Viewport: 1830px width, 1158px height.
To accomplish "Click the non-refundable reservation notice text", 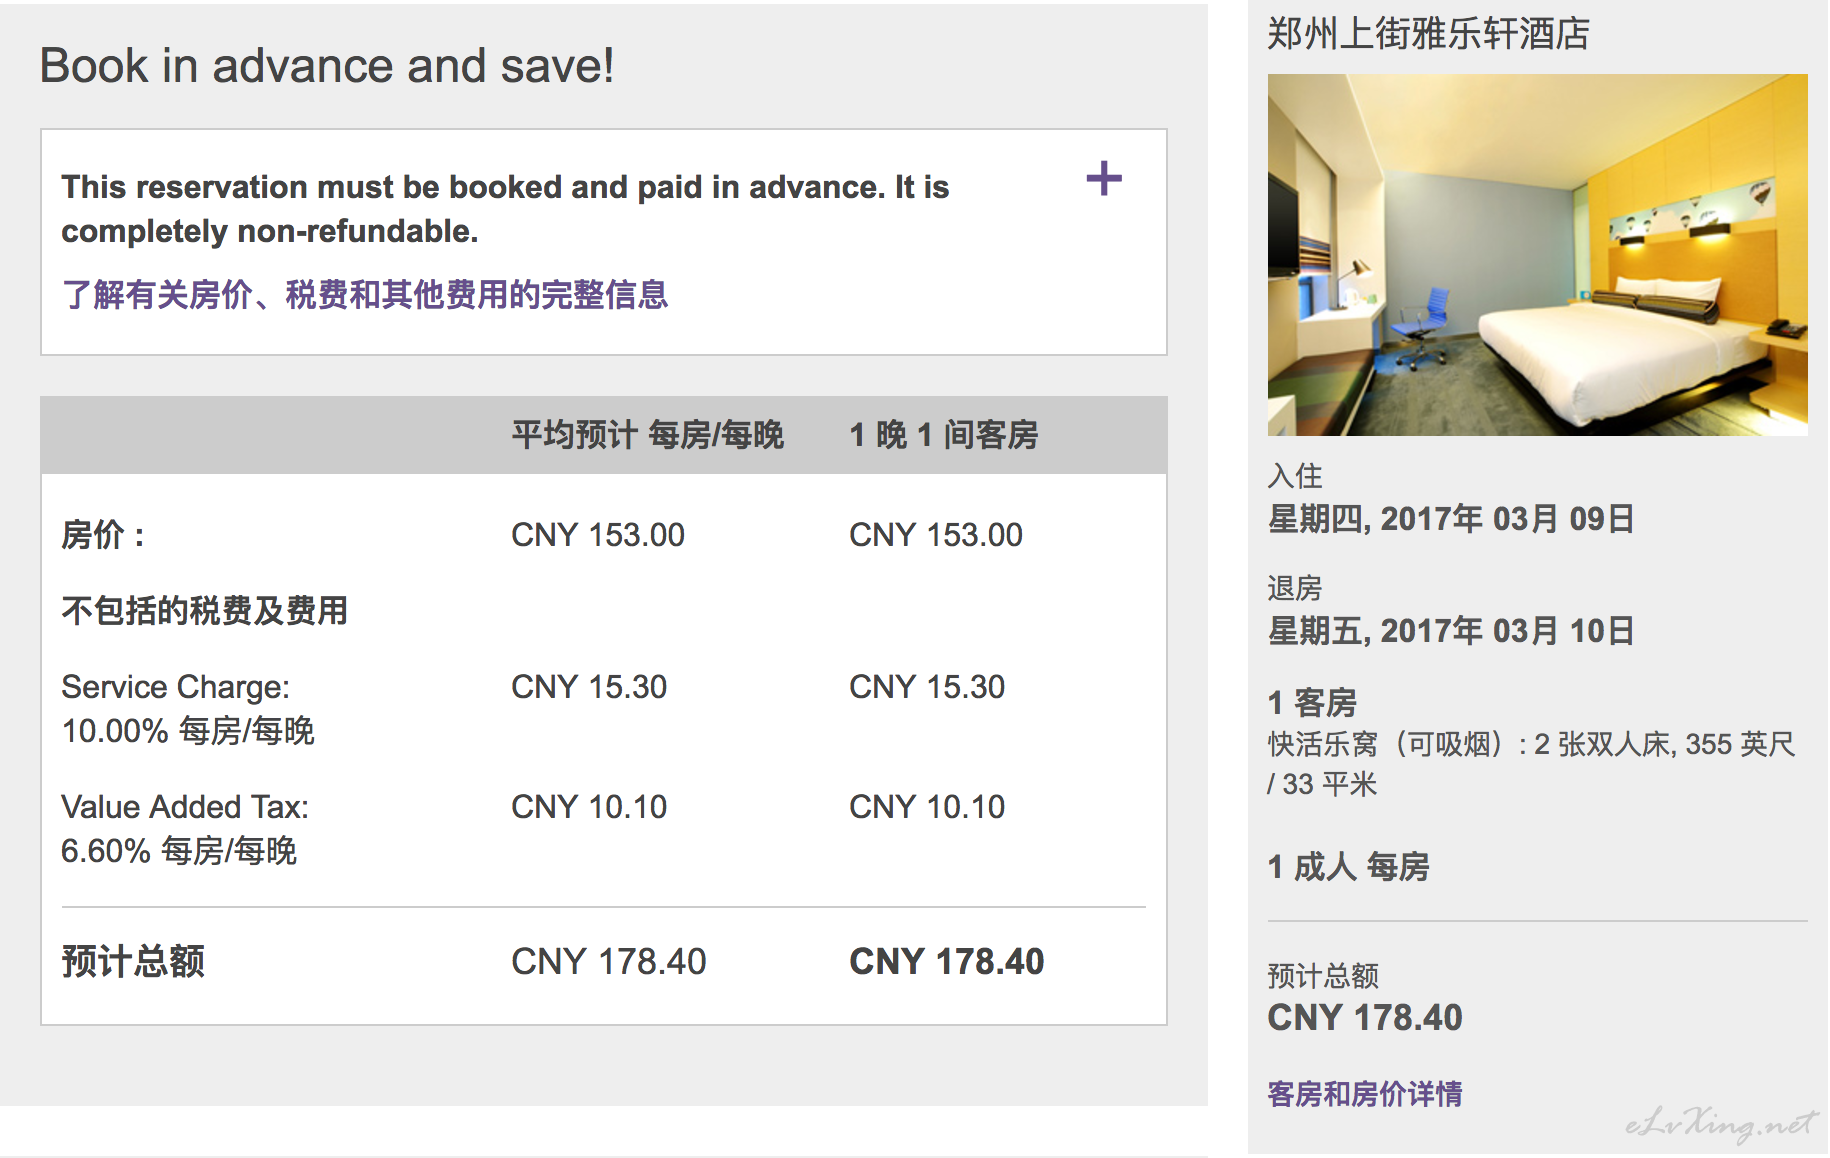I will tap(505, 209).
